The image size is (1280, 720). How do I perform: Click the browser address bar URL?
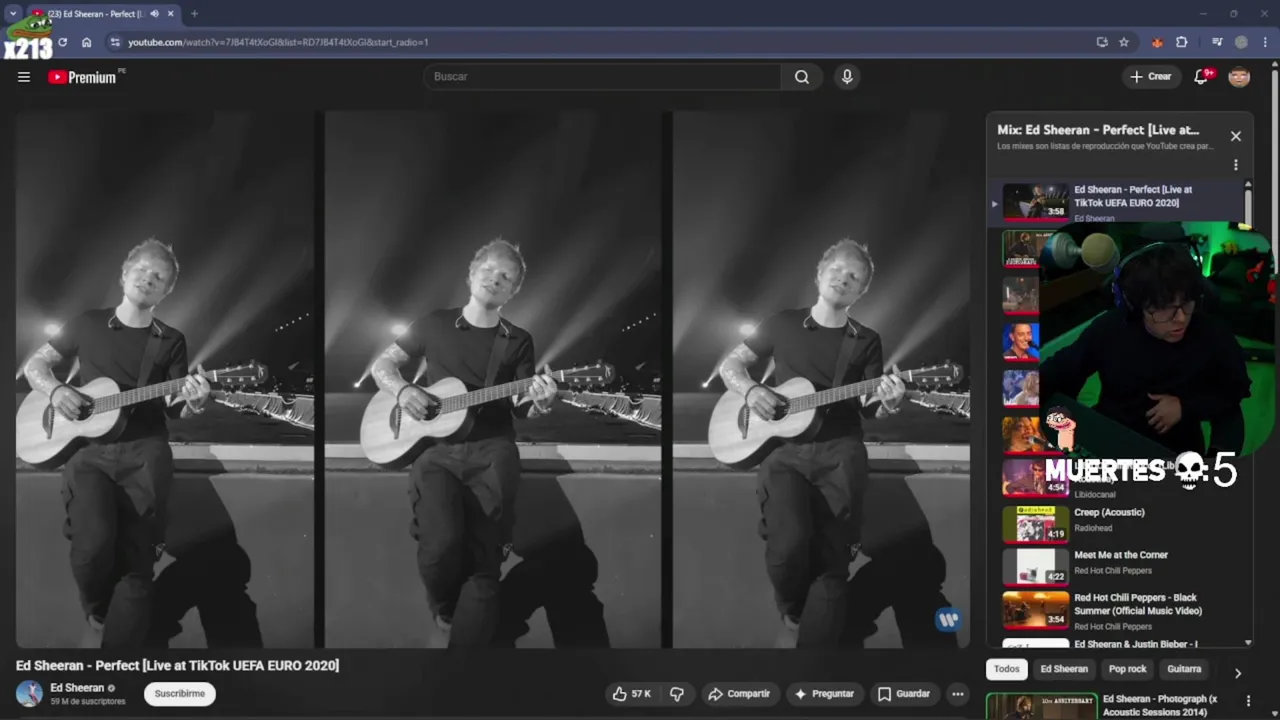point(278,42)
